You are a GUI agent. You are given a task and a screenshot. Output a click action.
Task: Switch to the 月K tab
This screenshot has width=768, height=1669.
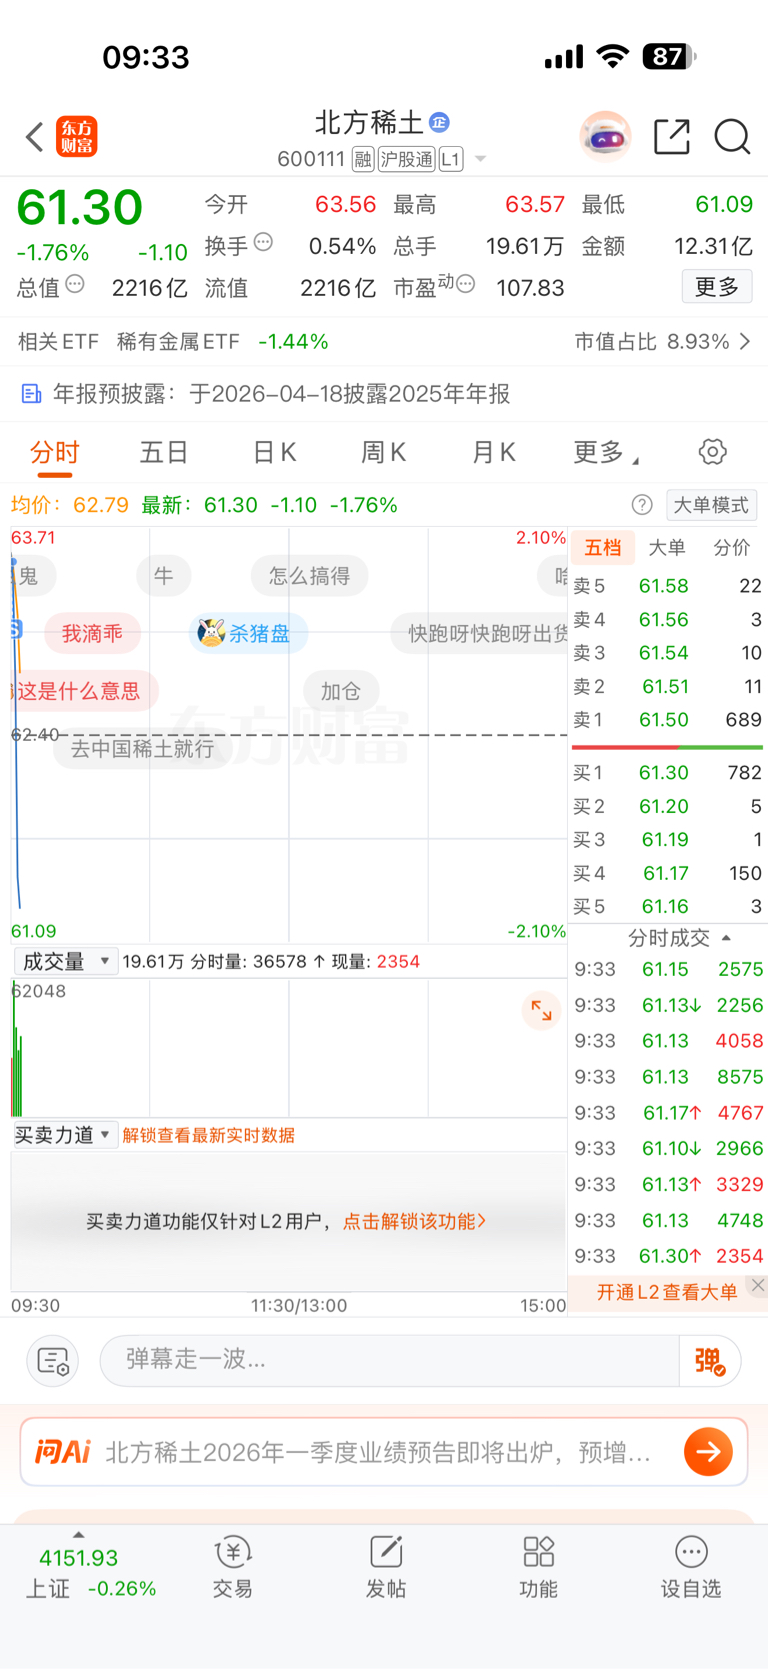(493, 453)
